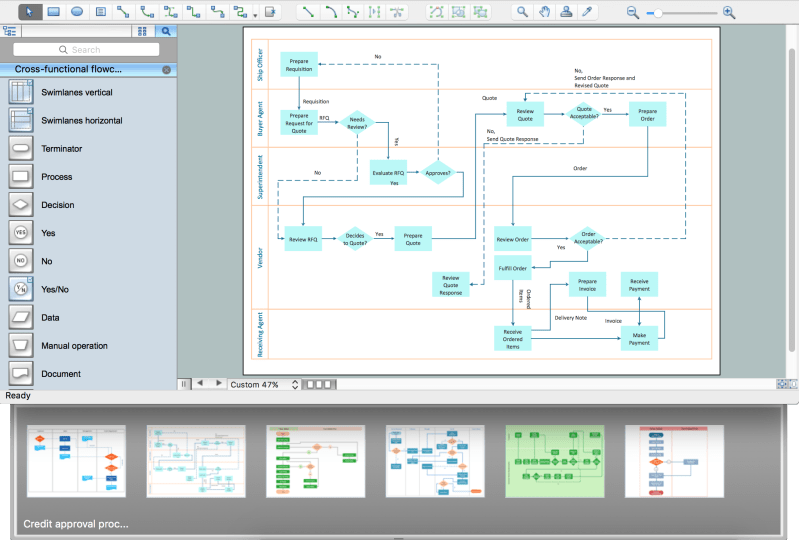Click the fit-to-window icon bottom right
Viewport: 799px width, 540px height.
point(782,384)
